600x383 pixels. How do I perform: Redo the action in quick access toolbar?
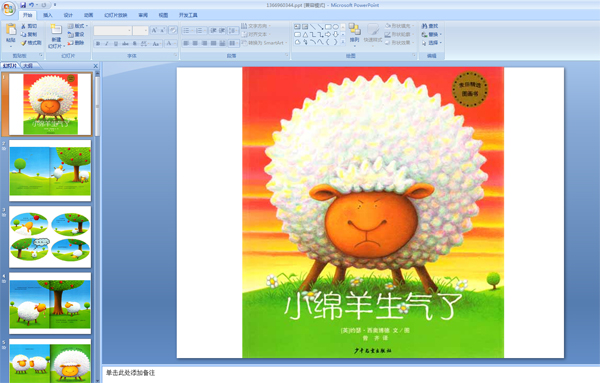point(44,5)
